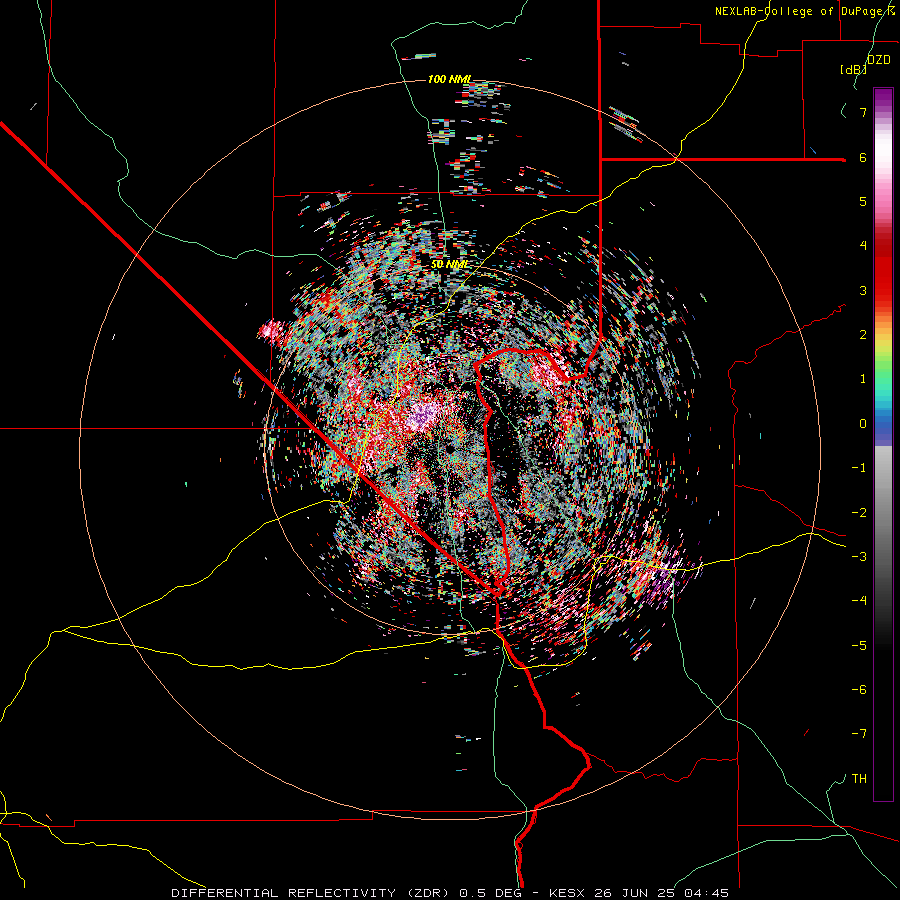Click the "50 NMI" range ring label
This screenshot has height=900, width=900.
click(449, 264)
